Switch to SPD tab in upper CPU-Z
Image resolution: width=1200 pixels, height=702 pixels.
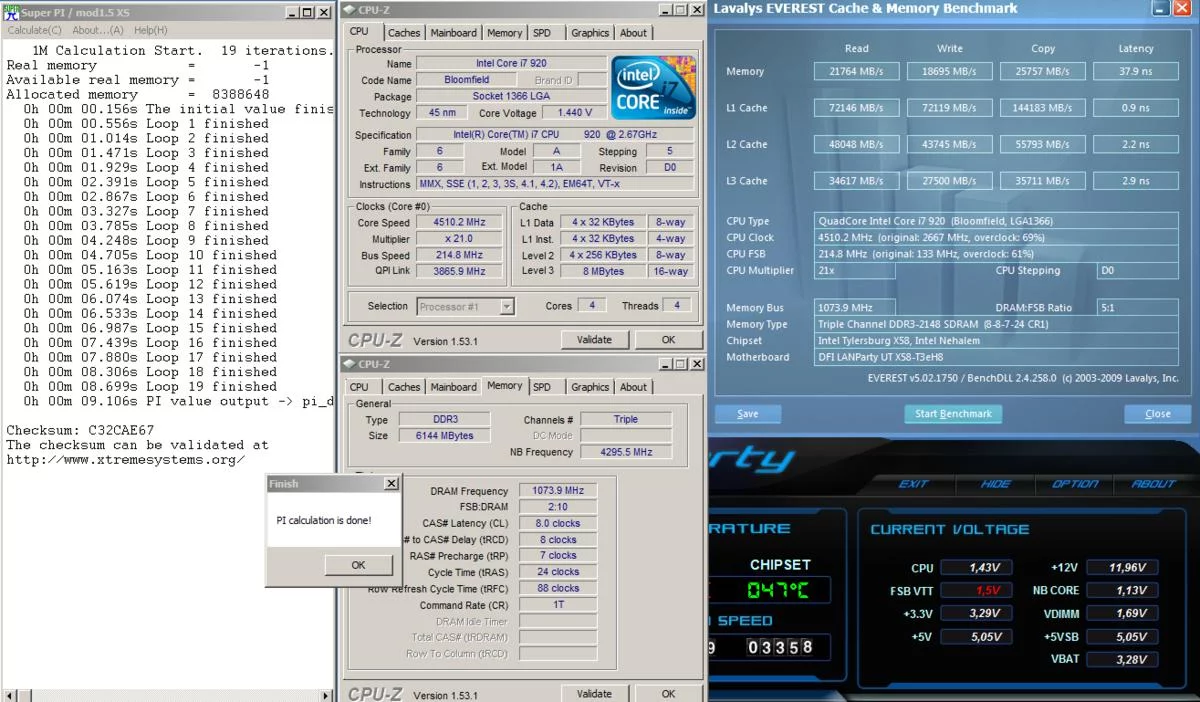pos(541,32)
